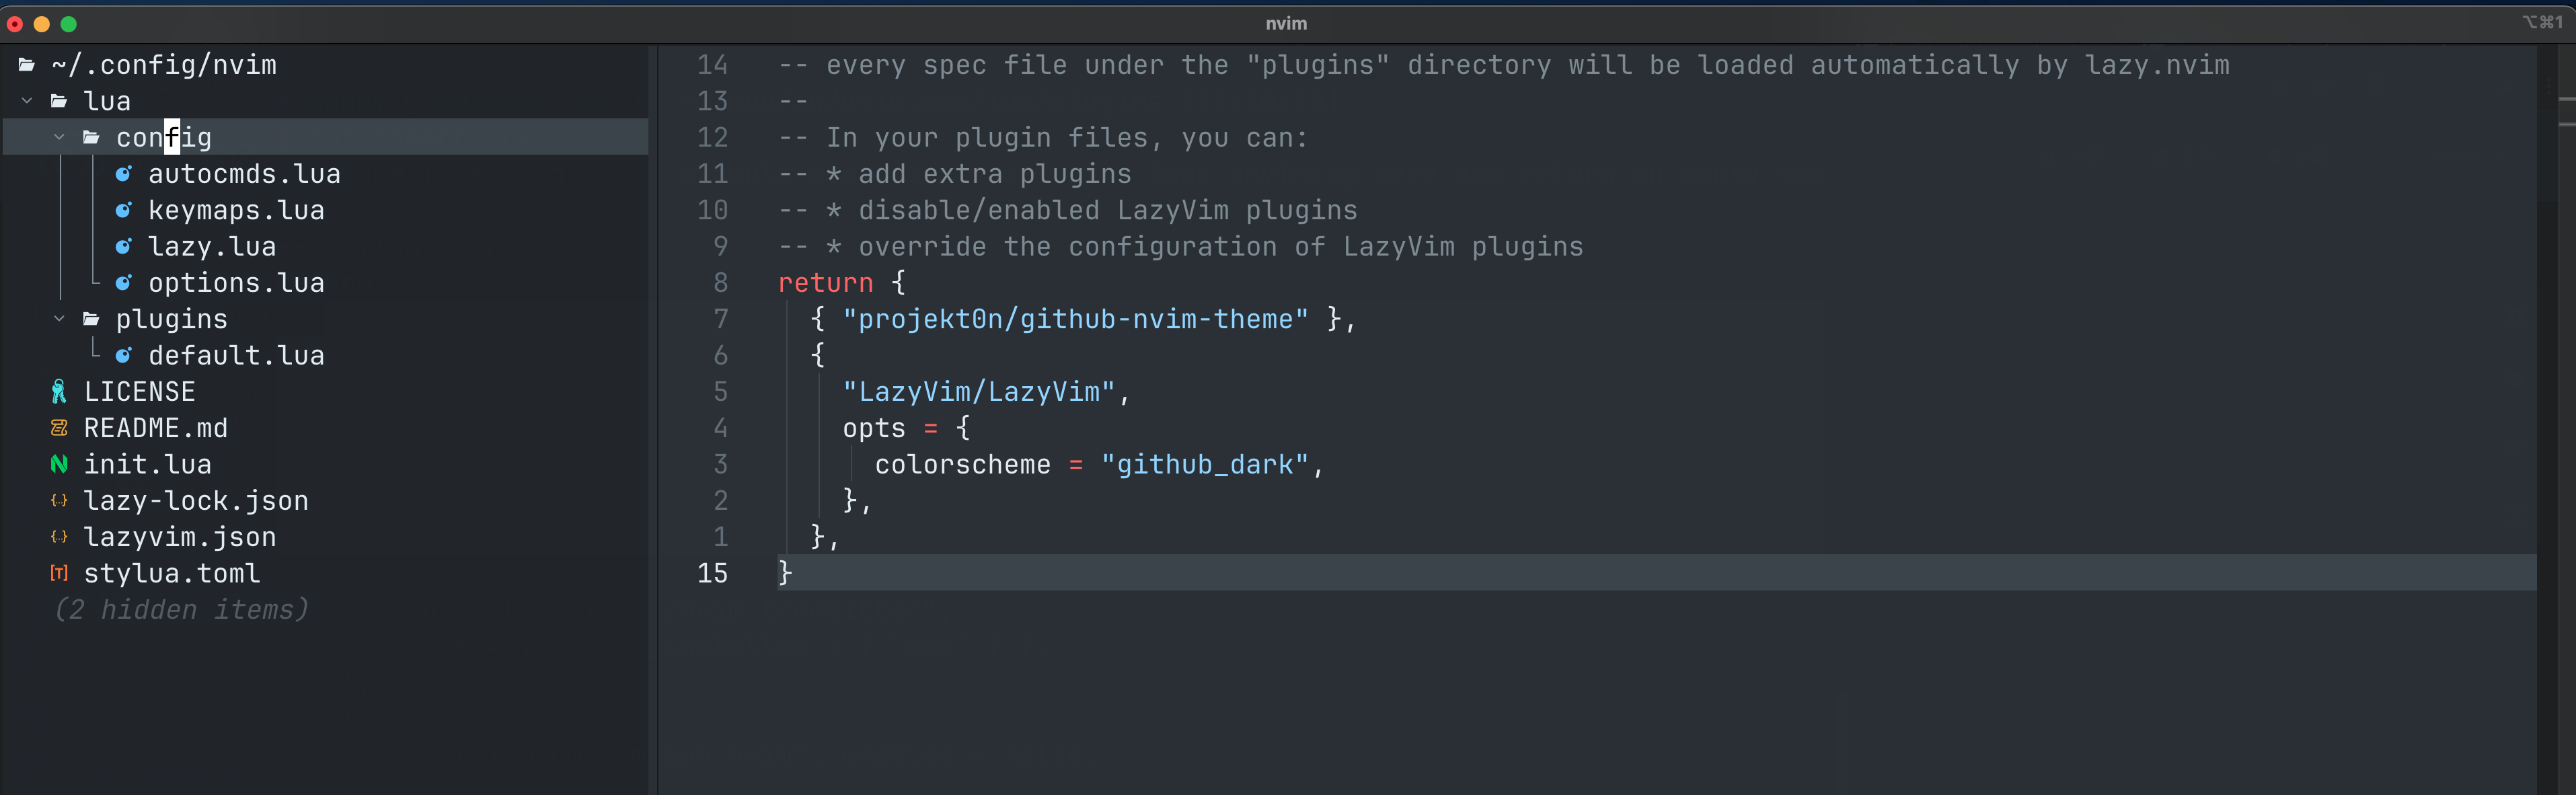Viewport: 2576px width, 795px height.
Task: Click the Lua icon beside autocmds.lua
Action: coord(123,174)
